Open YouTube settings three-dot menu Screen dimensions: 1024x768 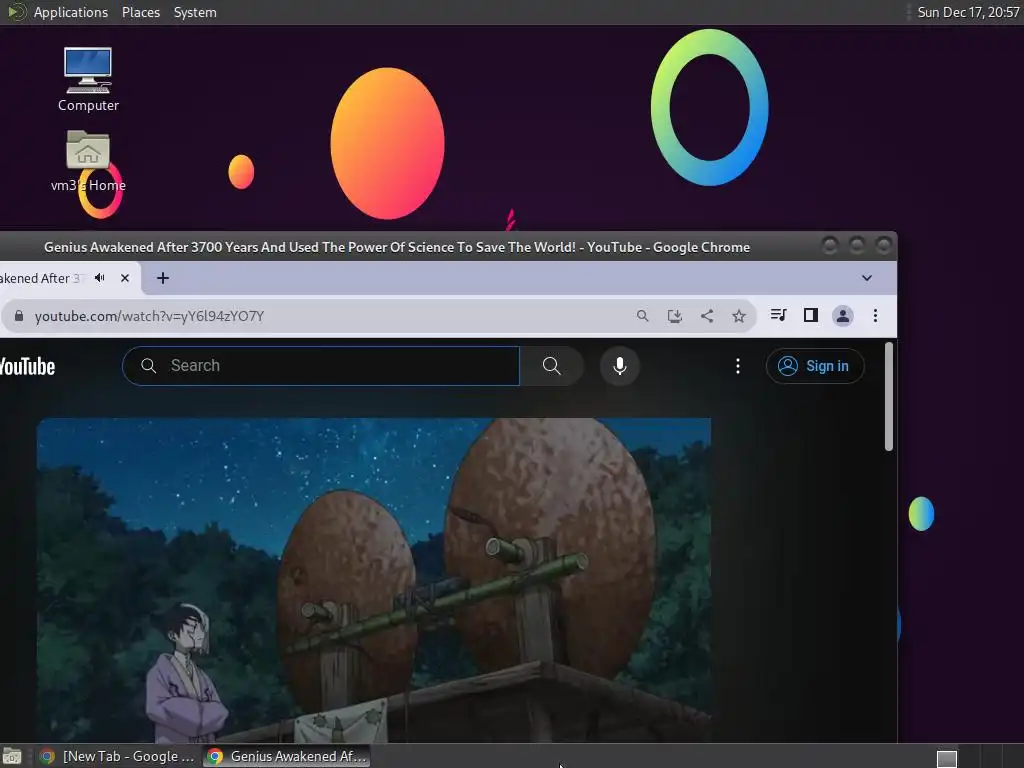tap(738, 366)
